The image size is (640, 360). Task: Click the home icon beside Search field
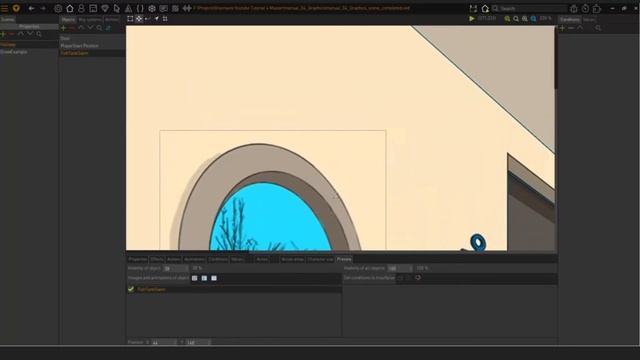click(x=485, y=8)
